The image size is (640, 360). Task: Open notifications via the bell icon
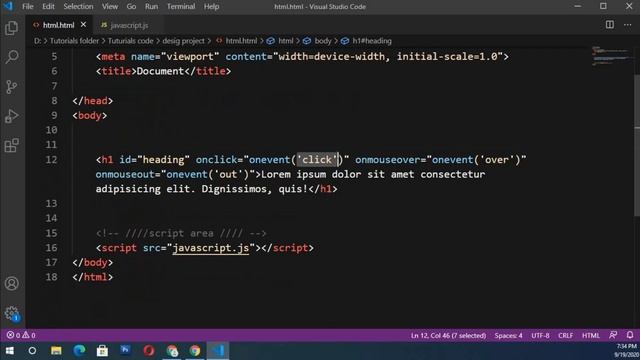[630, 335]
